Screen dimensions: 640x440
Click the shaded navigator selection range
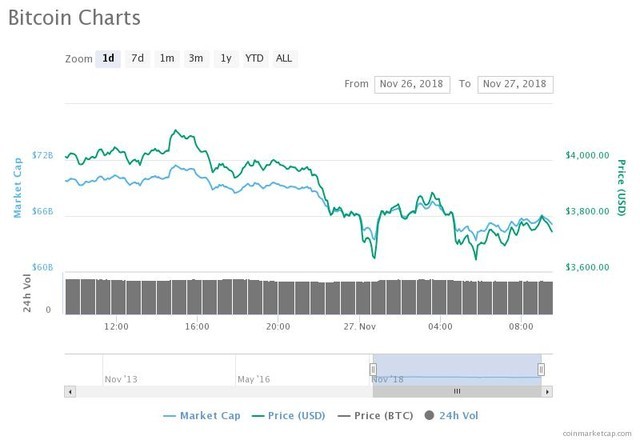tap(456, 365)
